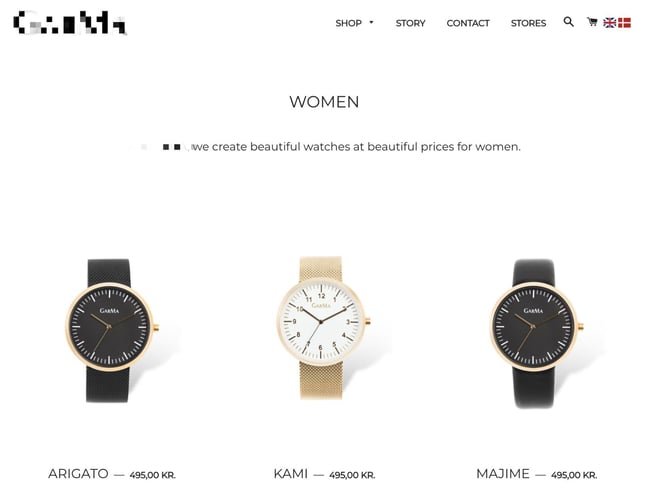Go to the STORY page
Viewport: 650px width, 500px height.
point(410,23)
